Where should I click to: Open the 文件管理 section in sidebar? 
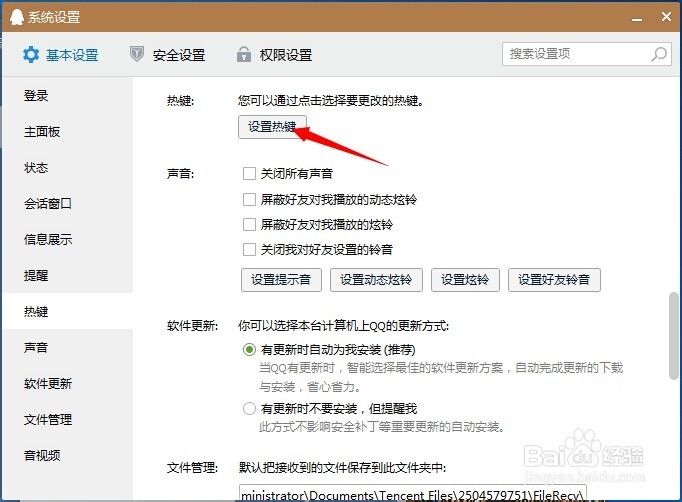pos(67,420)
